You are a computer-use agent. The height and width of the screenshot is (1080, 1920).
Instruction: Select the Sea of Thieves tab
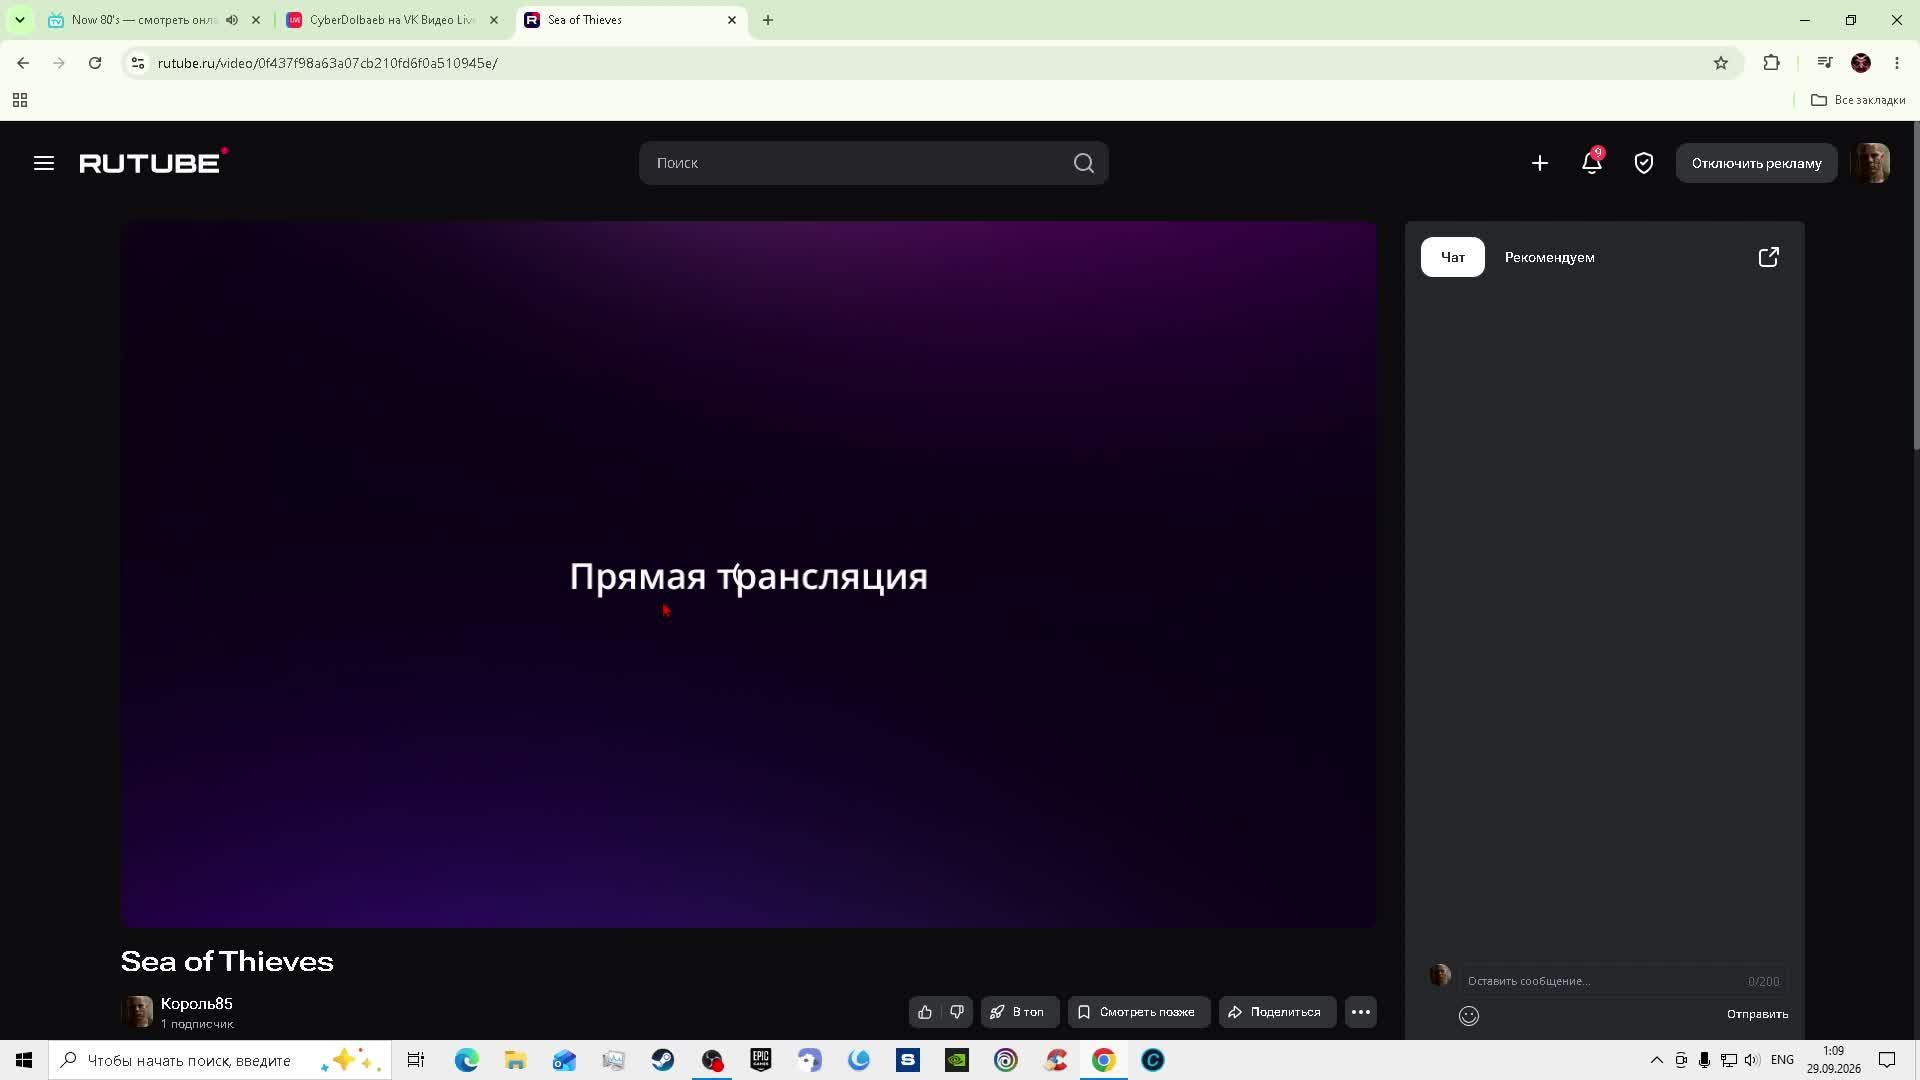point(632,20)
